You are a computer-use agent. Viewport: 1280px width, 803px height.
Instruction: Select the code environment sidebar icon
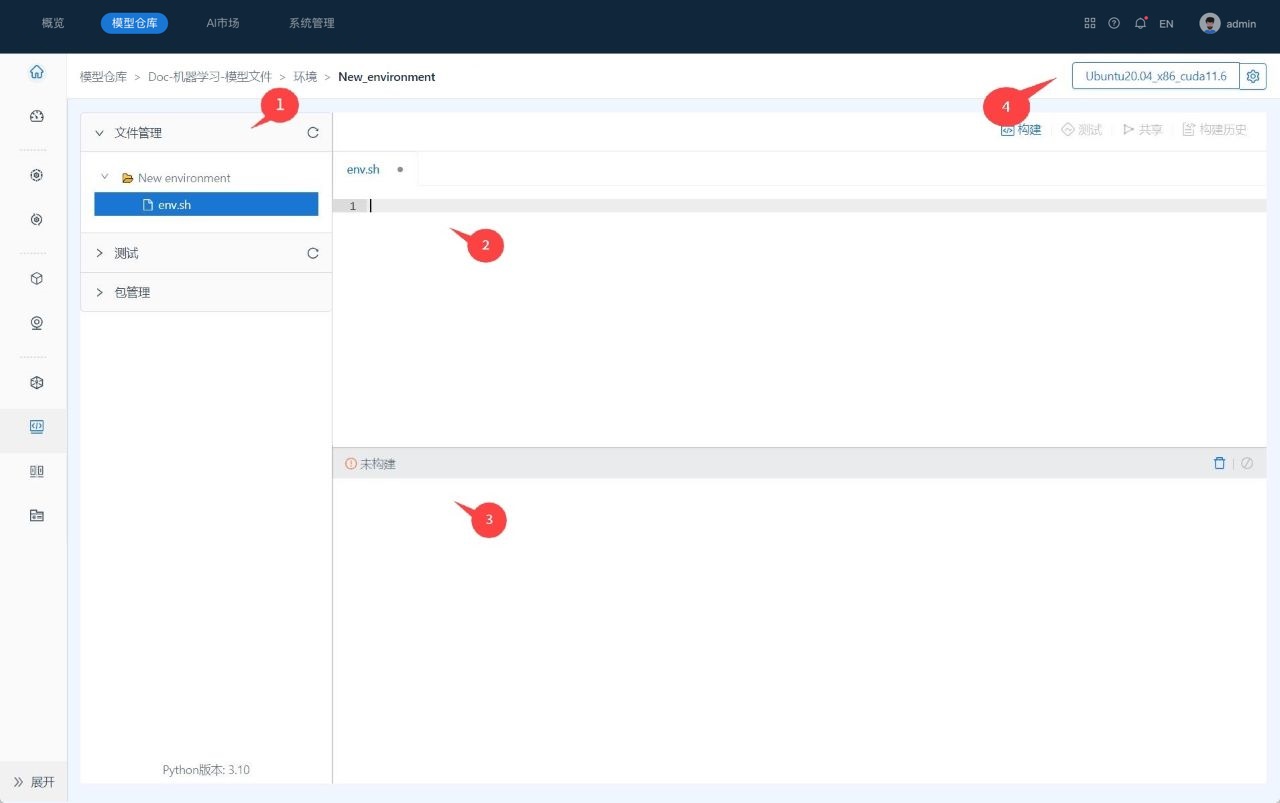click(37, 426)
